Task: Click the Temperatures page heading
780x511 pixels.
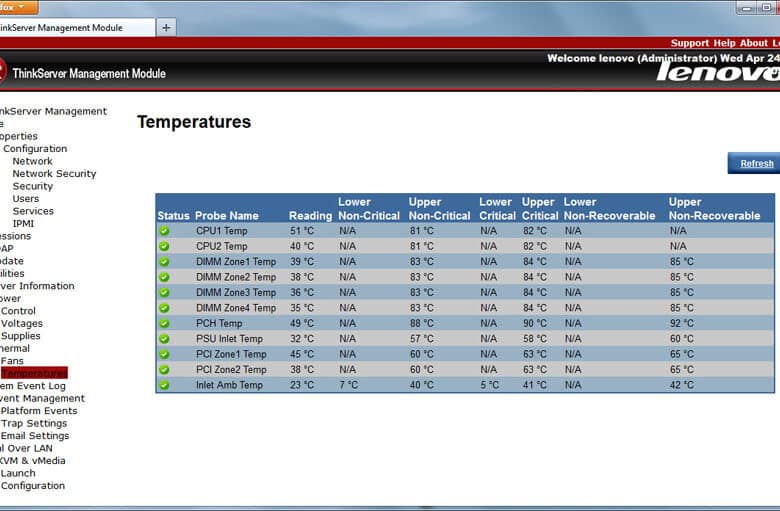Action: (x=194, y=122)
